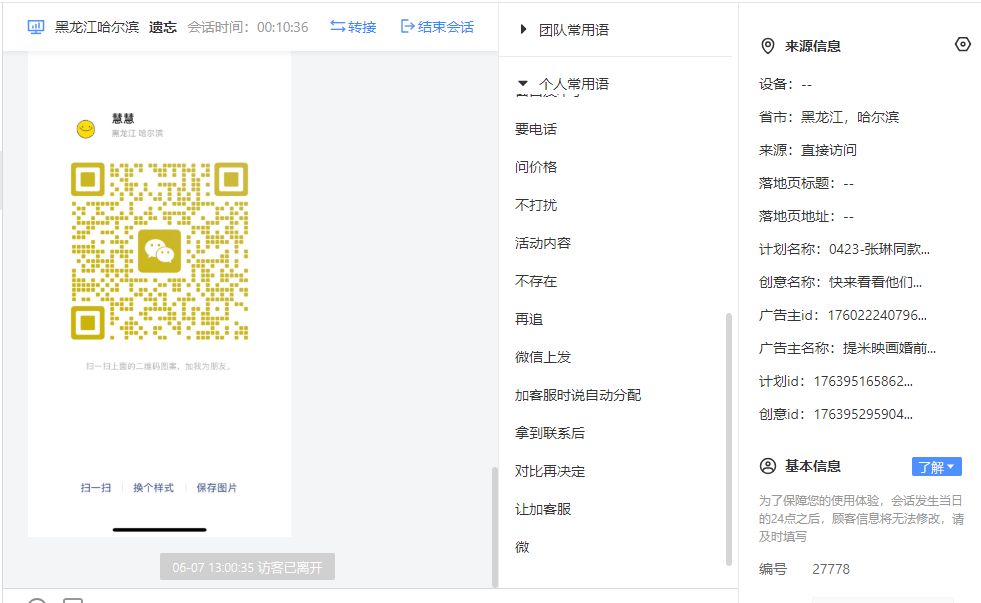Select the 微 quick phrase
The width and height of the screenshot is (981, 603).
pyautogui.click(x=522, y=547)
